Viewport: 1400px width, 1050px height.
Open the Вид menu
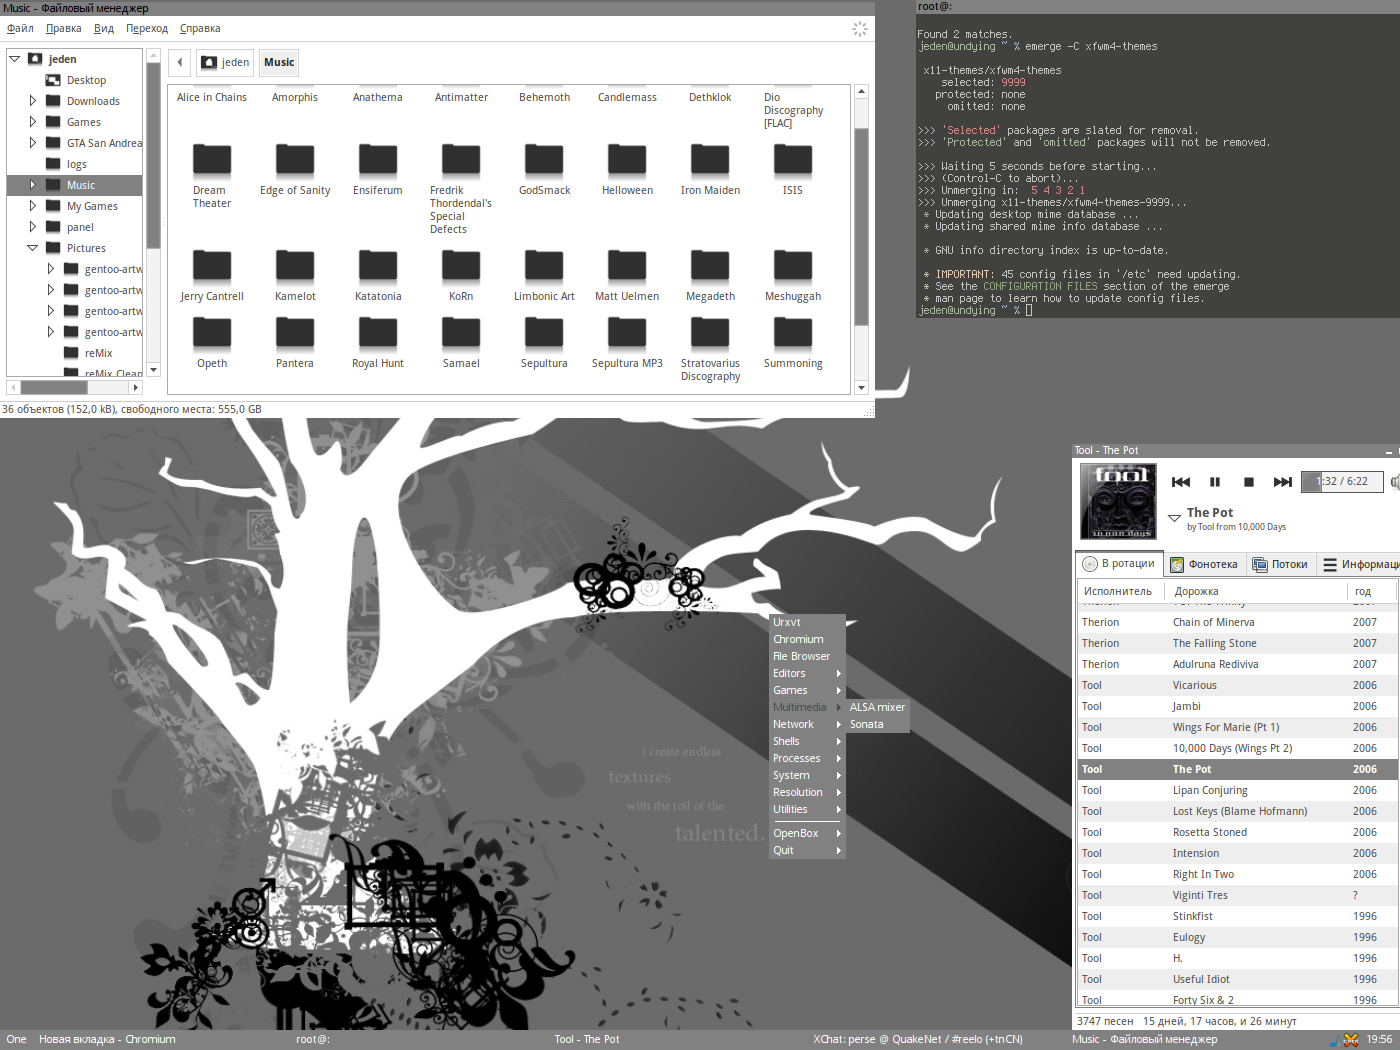pos(104,28)
